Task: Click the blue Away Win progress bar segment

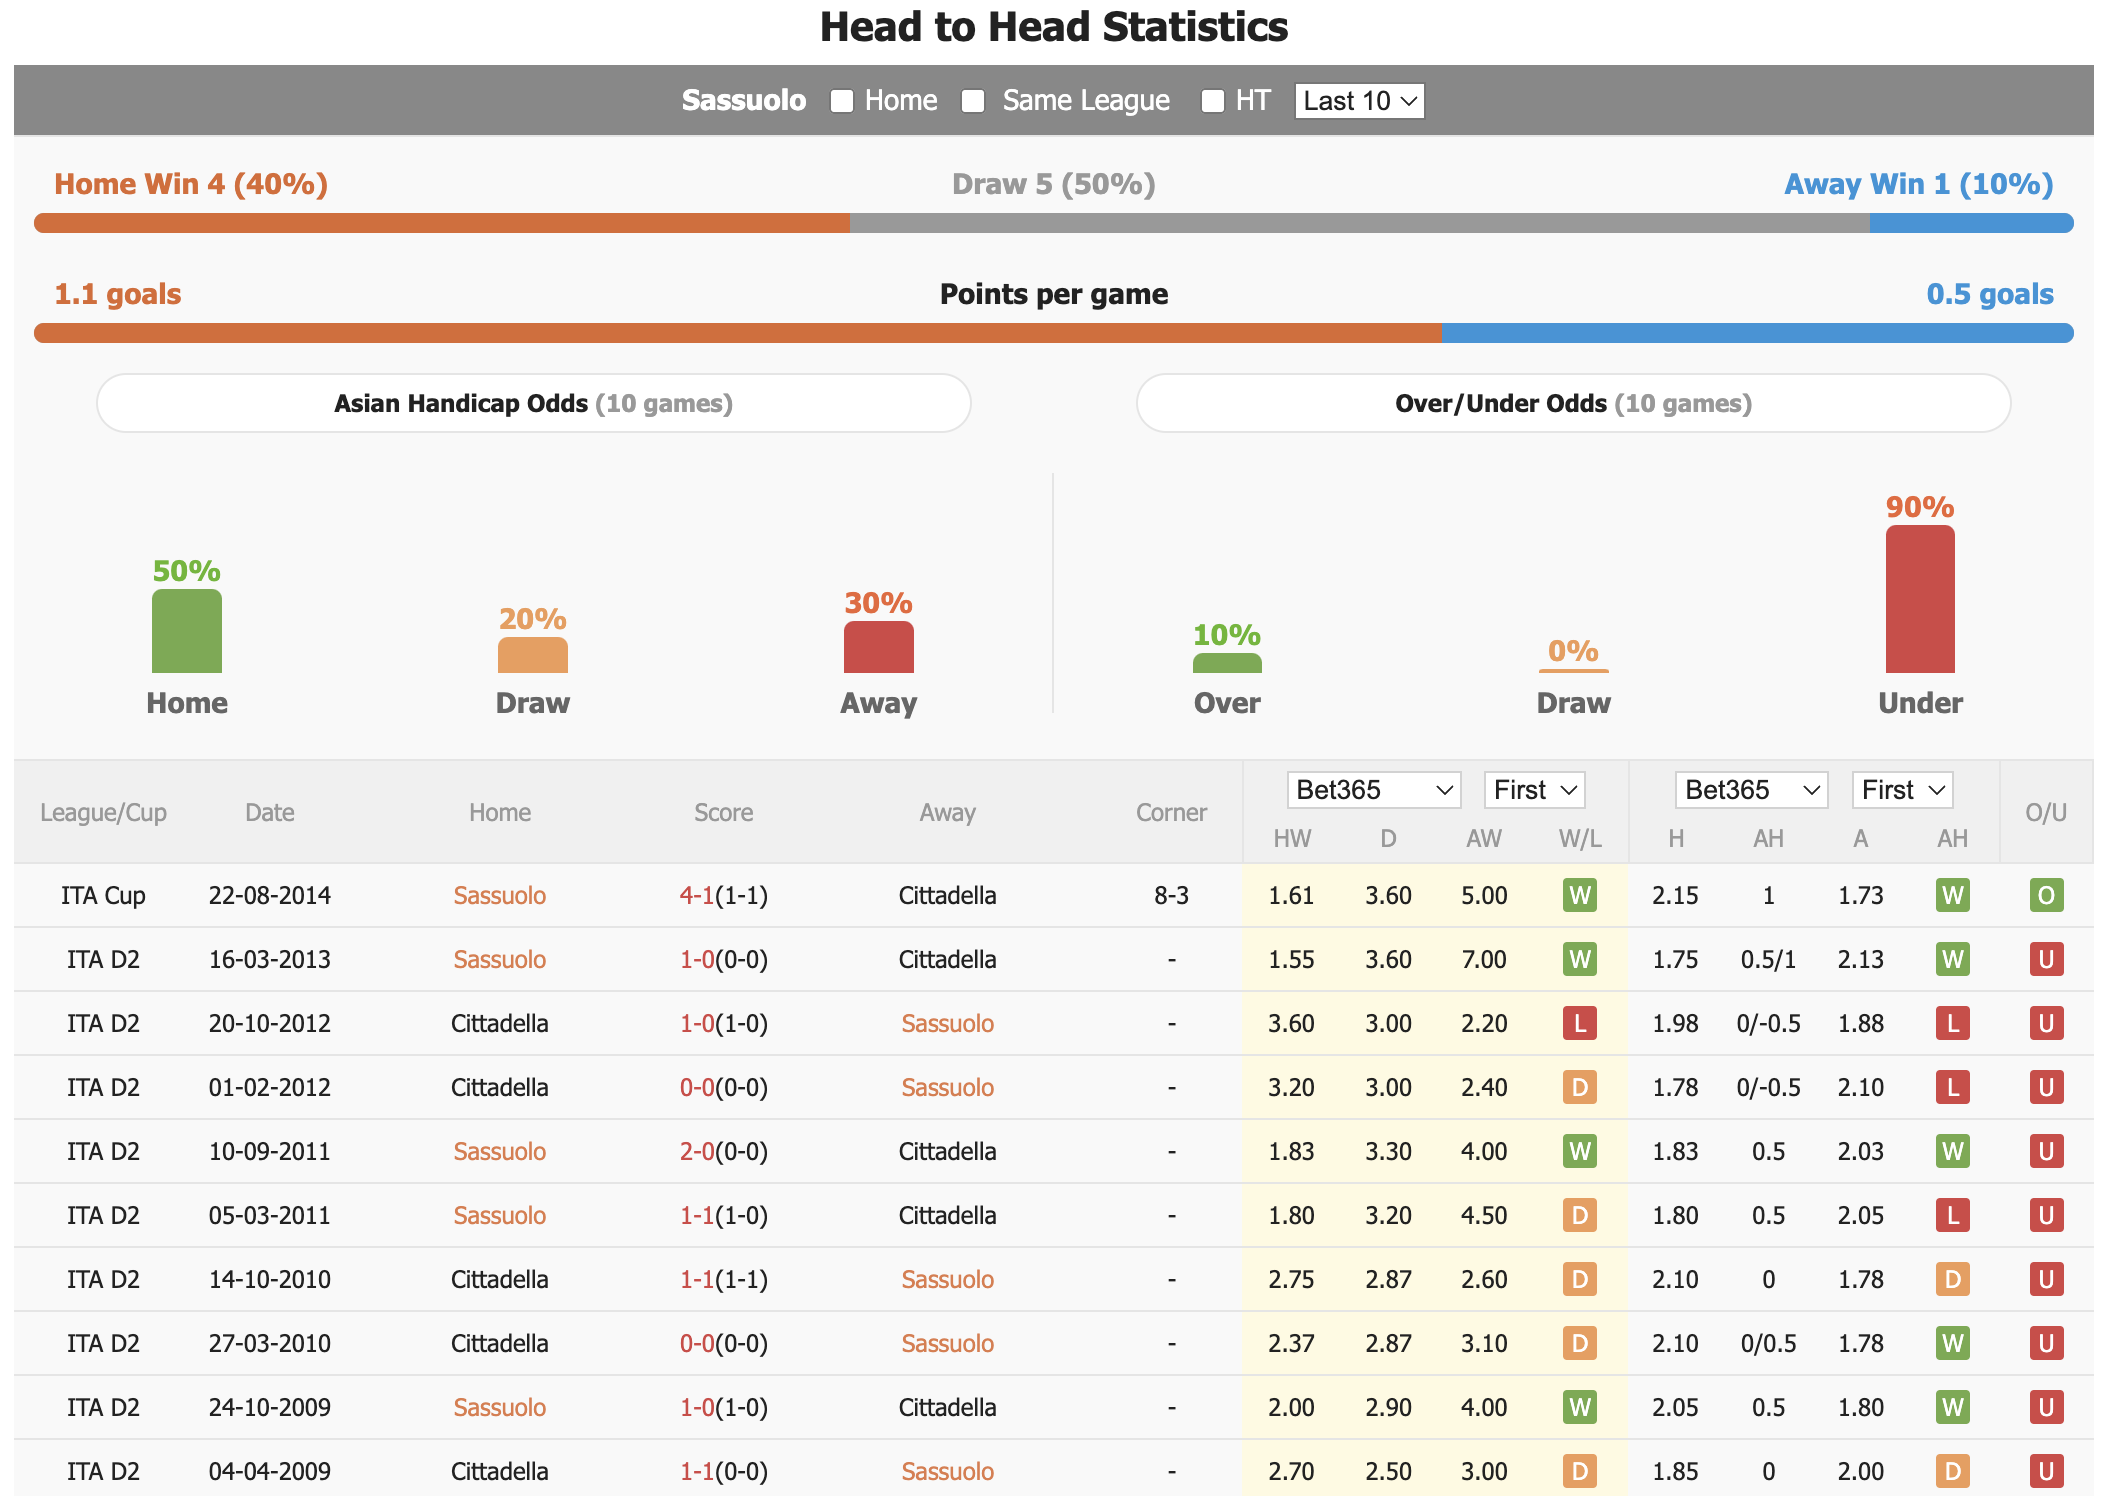Action: click(x=1971, y=223)
